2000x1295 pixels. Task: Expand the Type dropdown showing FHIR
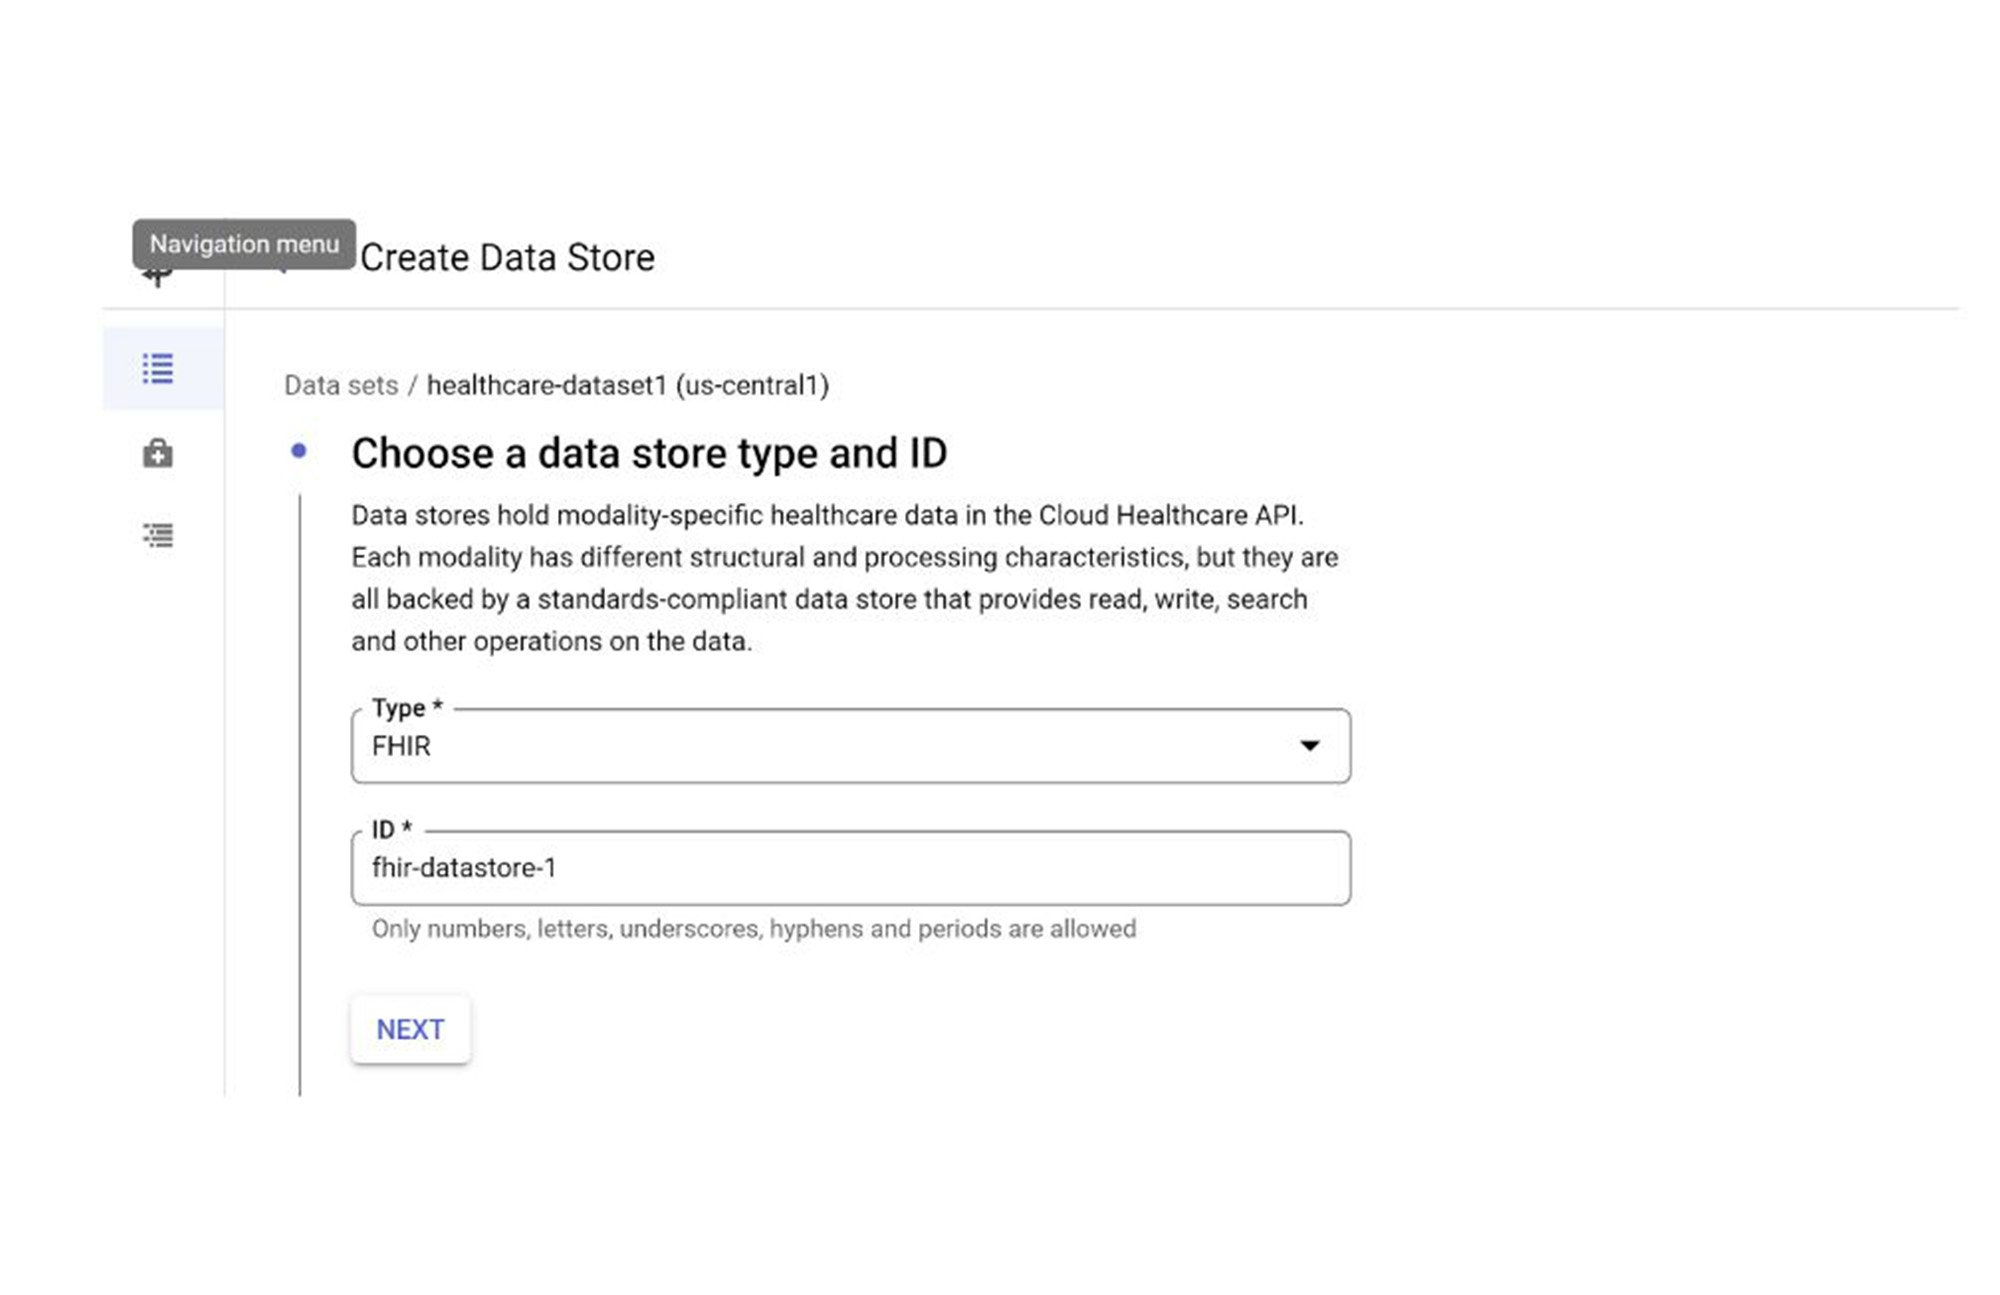tap(850, 746)
